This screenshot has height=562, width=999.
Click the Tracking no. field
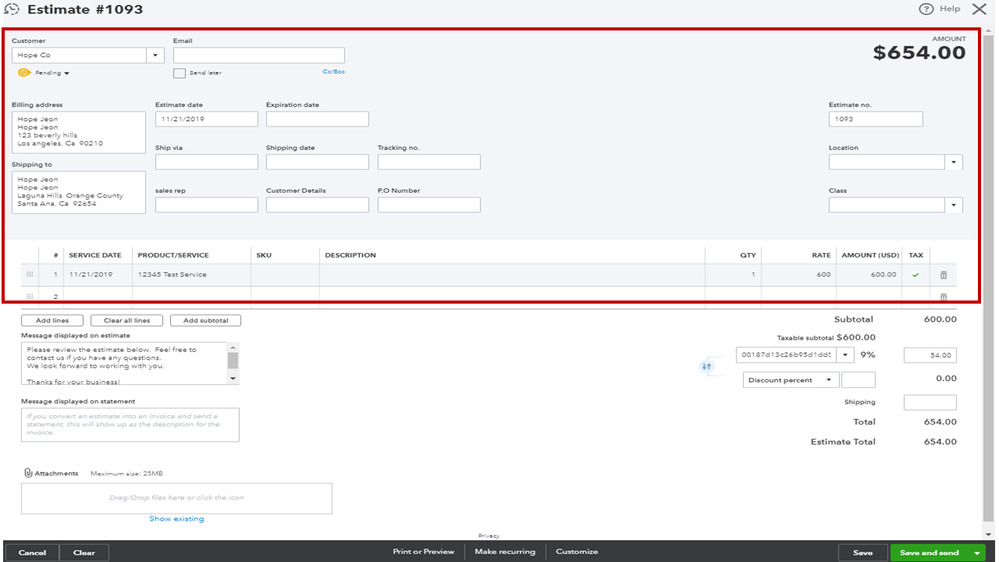[429, 162]
